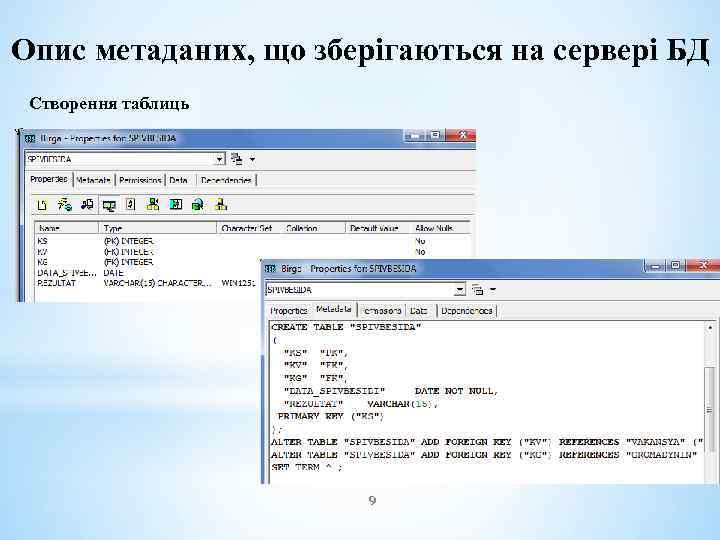Open Permissions tab in columns-grid window
Image resolution: width=720 pixels, height=540 pixels.
point(140,180)
